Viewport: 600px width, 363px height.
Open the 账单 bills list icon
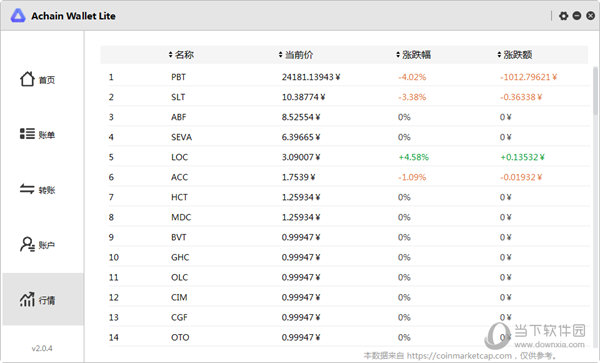click(x=27, y=134)
